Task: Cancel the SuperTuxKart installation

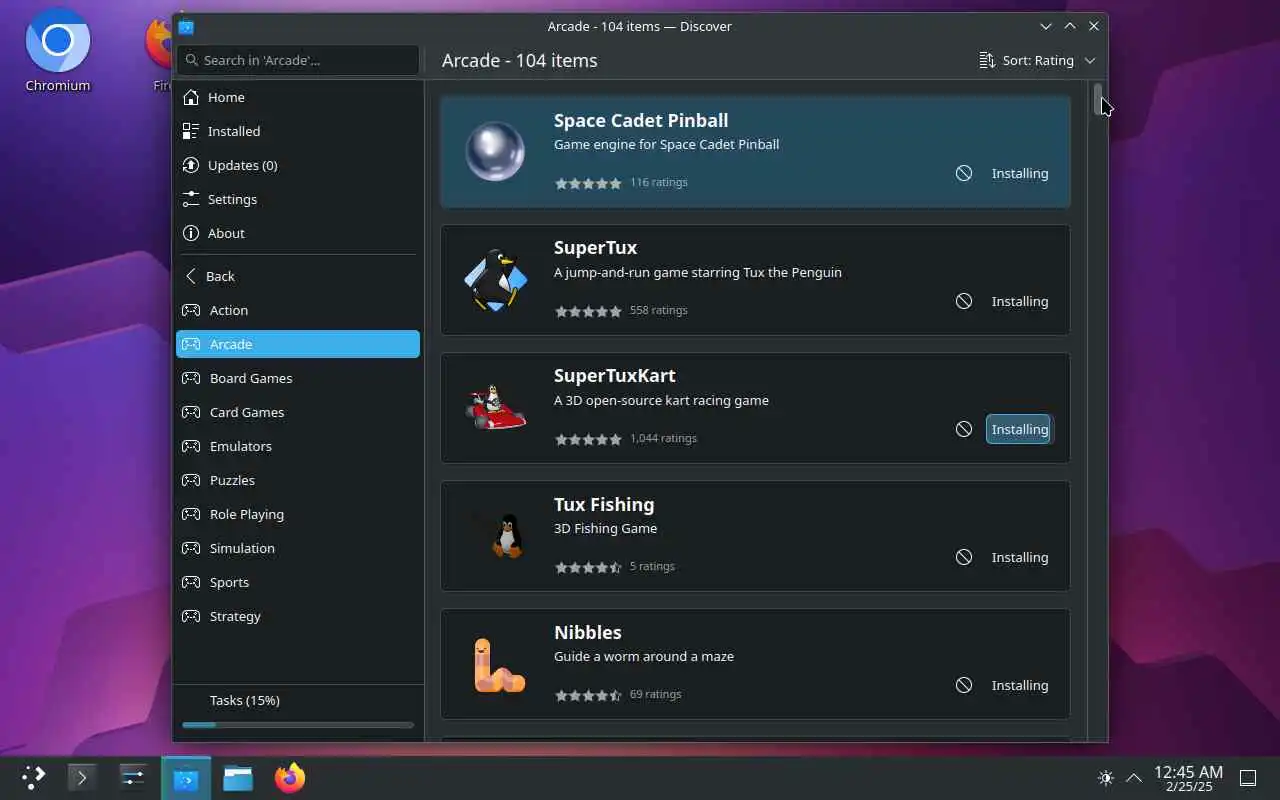Action: (964, 429)
